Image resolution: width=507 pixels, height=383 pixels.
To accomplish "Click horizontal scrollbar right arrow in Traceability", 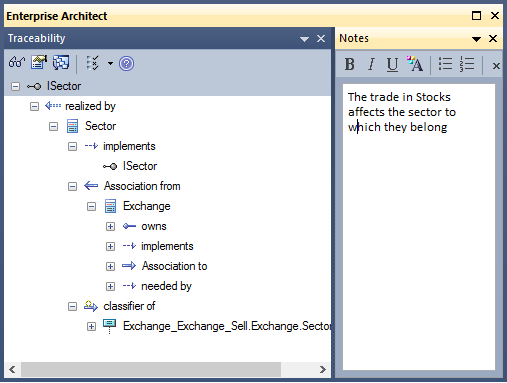I will (322, 369).
